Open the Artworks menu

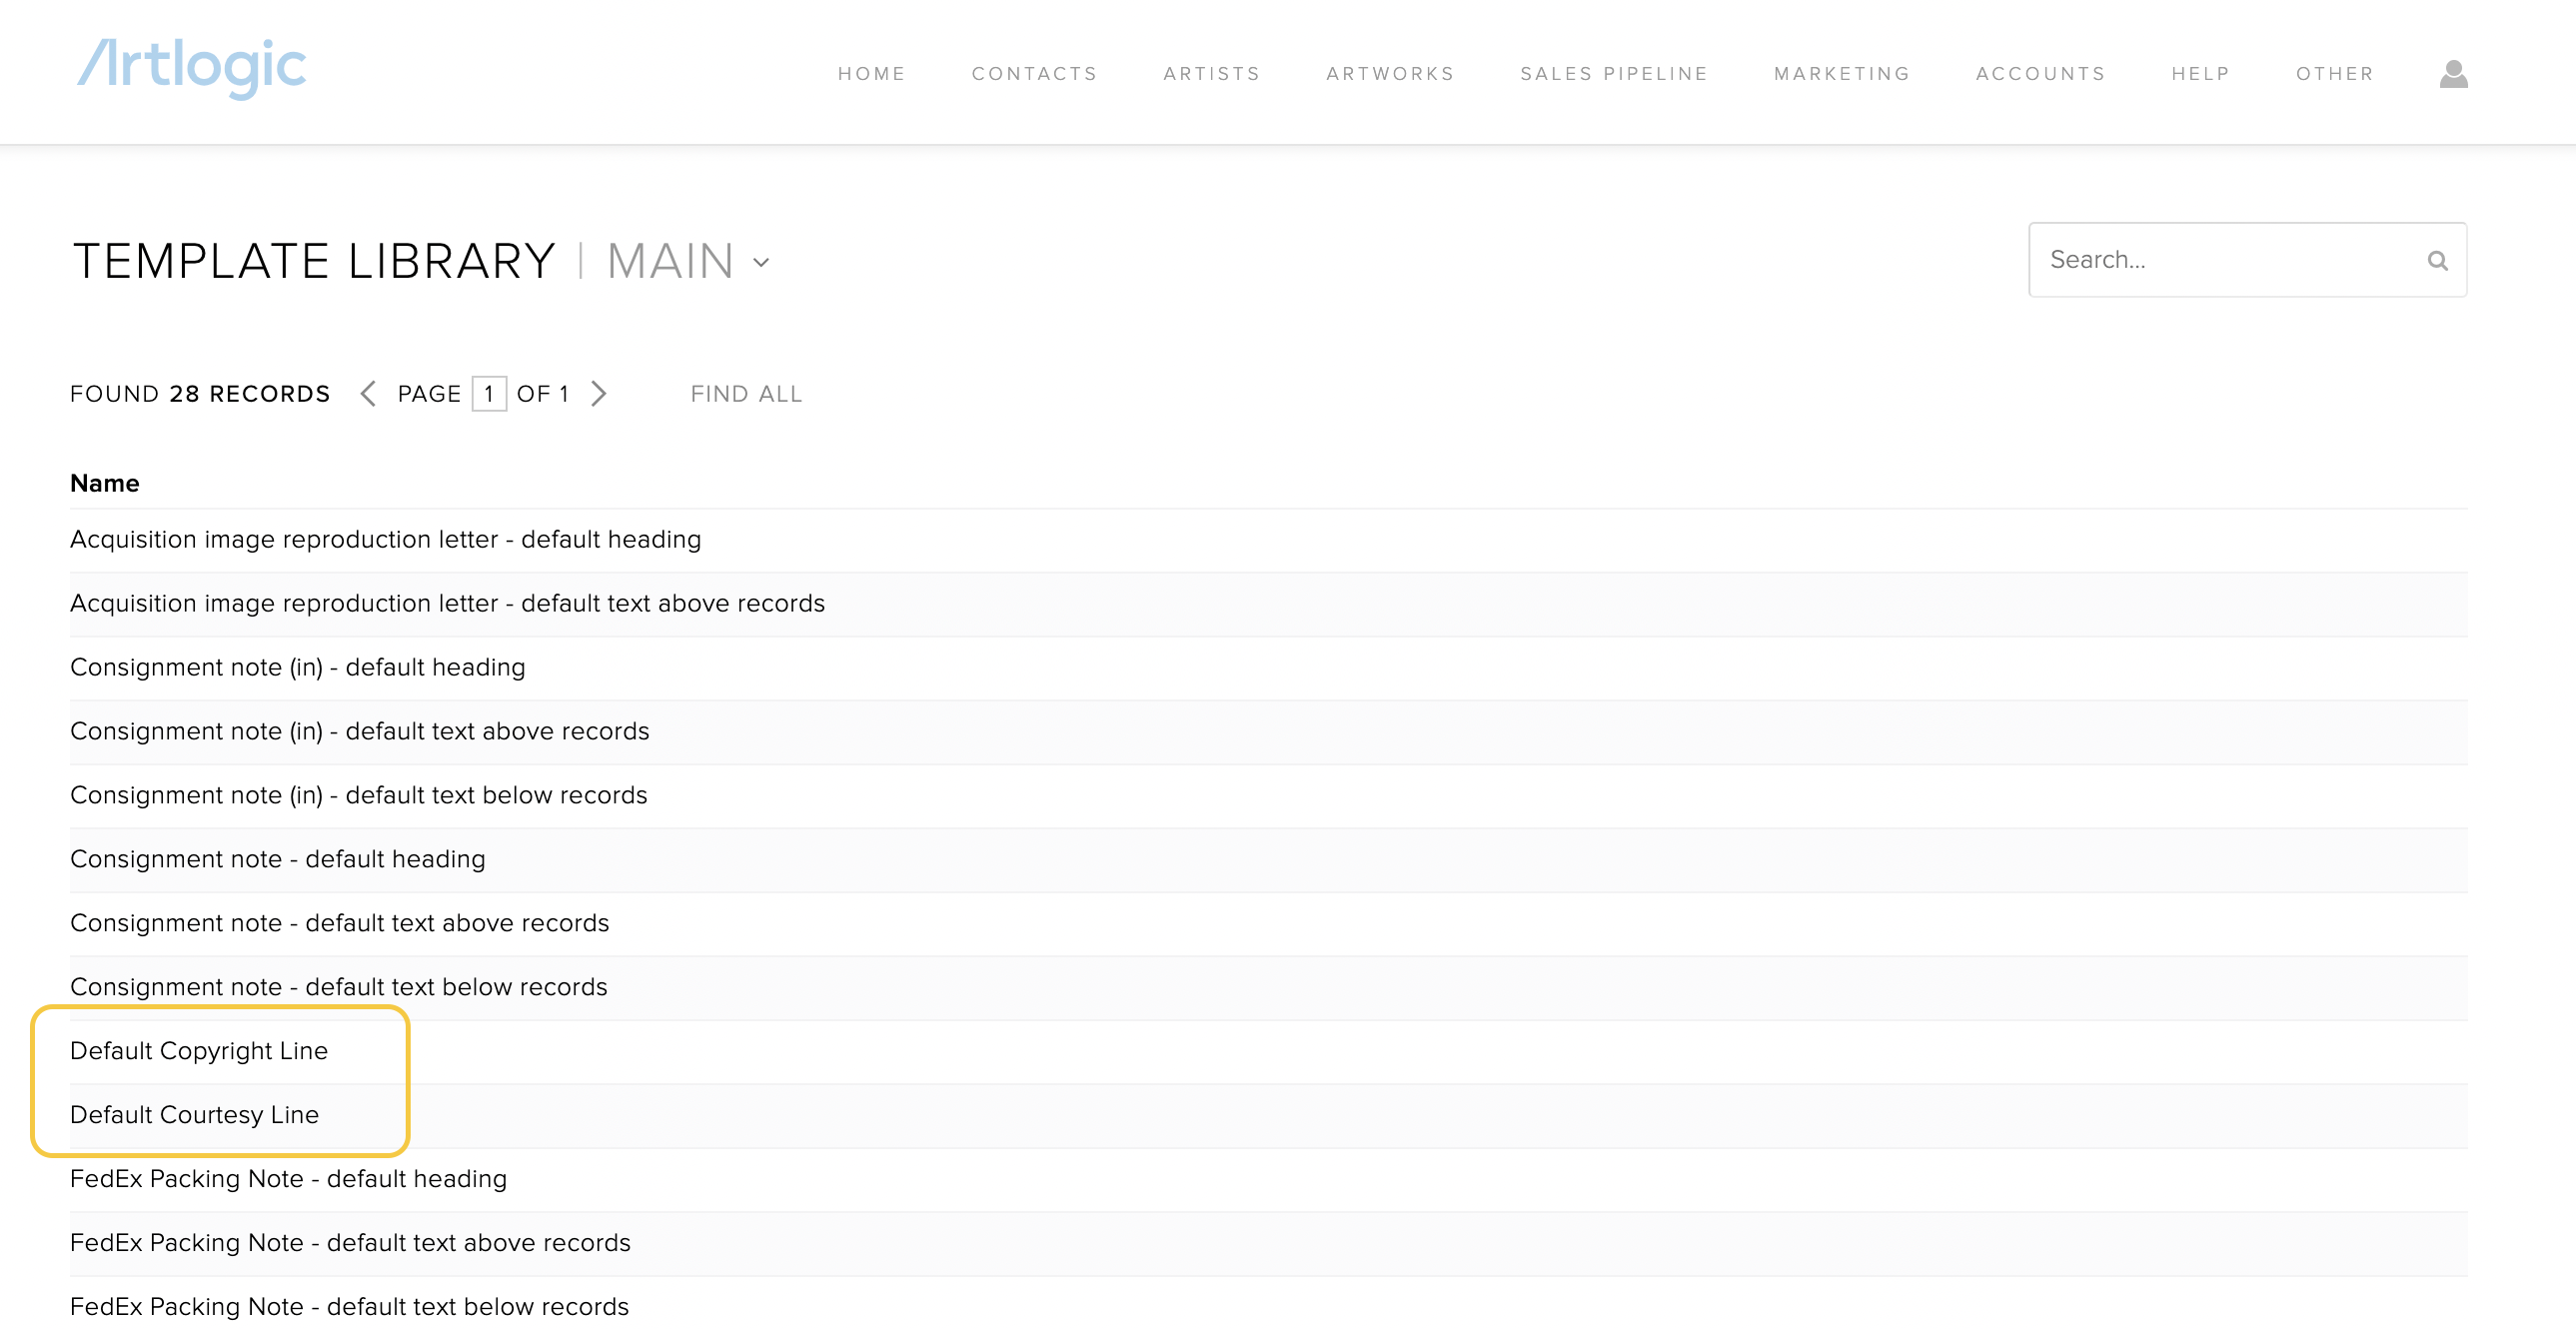click(x=1390, y=74)
